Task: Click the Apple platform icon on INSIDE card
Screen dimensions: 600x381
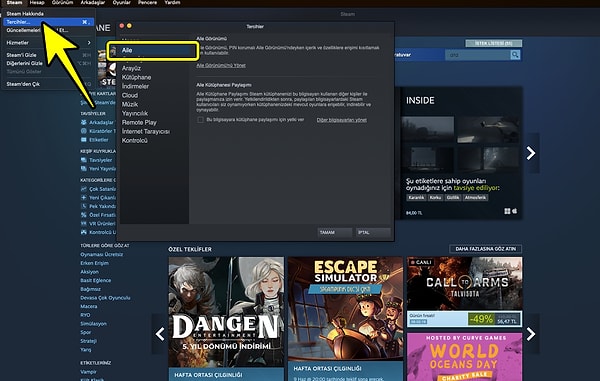Action: click(515, 211)
